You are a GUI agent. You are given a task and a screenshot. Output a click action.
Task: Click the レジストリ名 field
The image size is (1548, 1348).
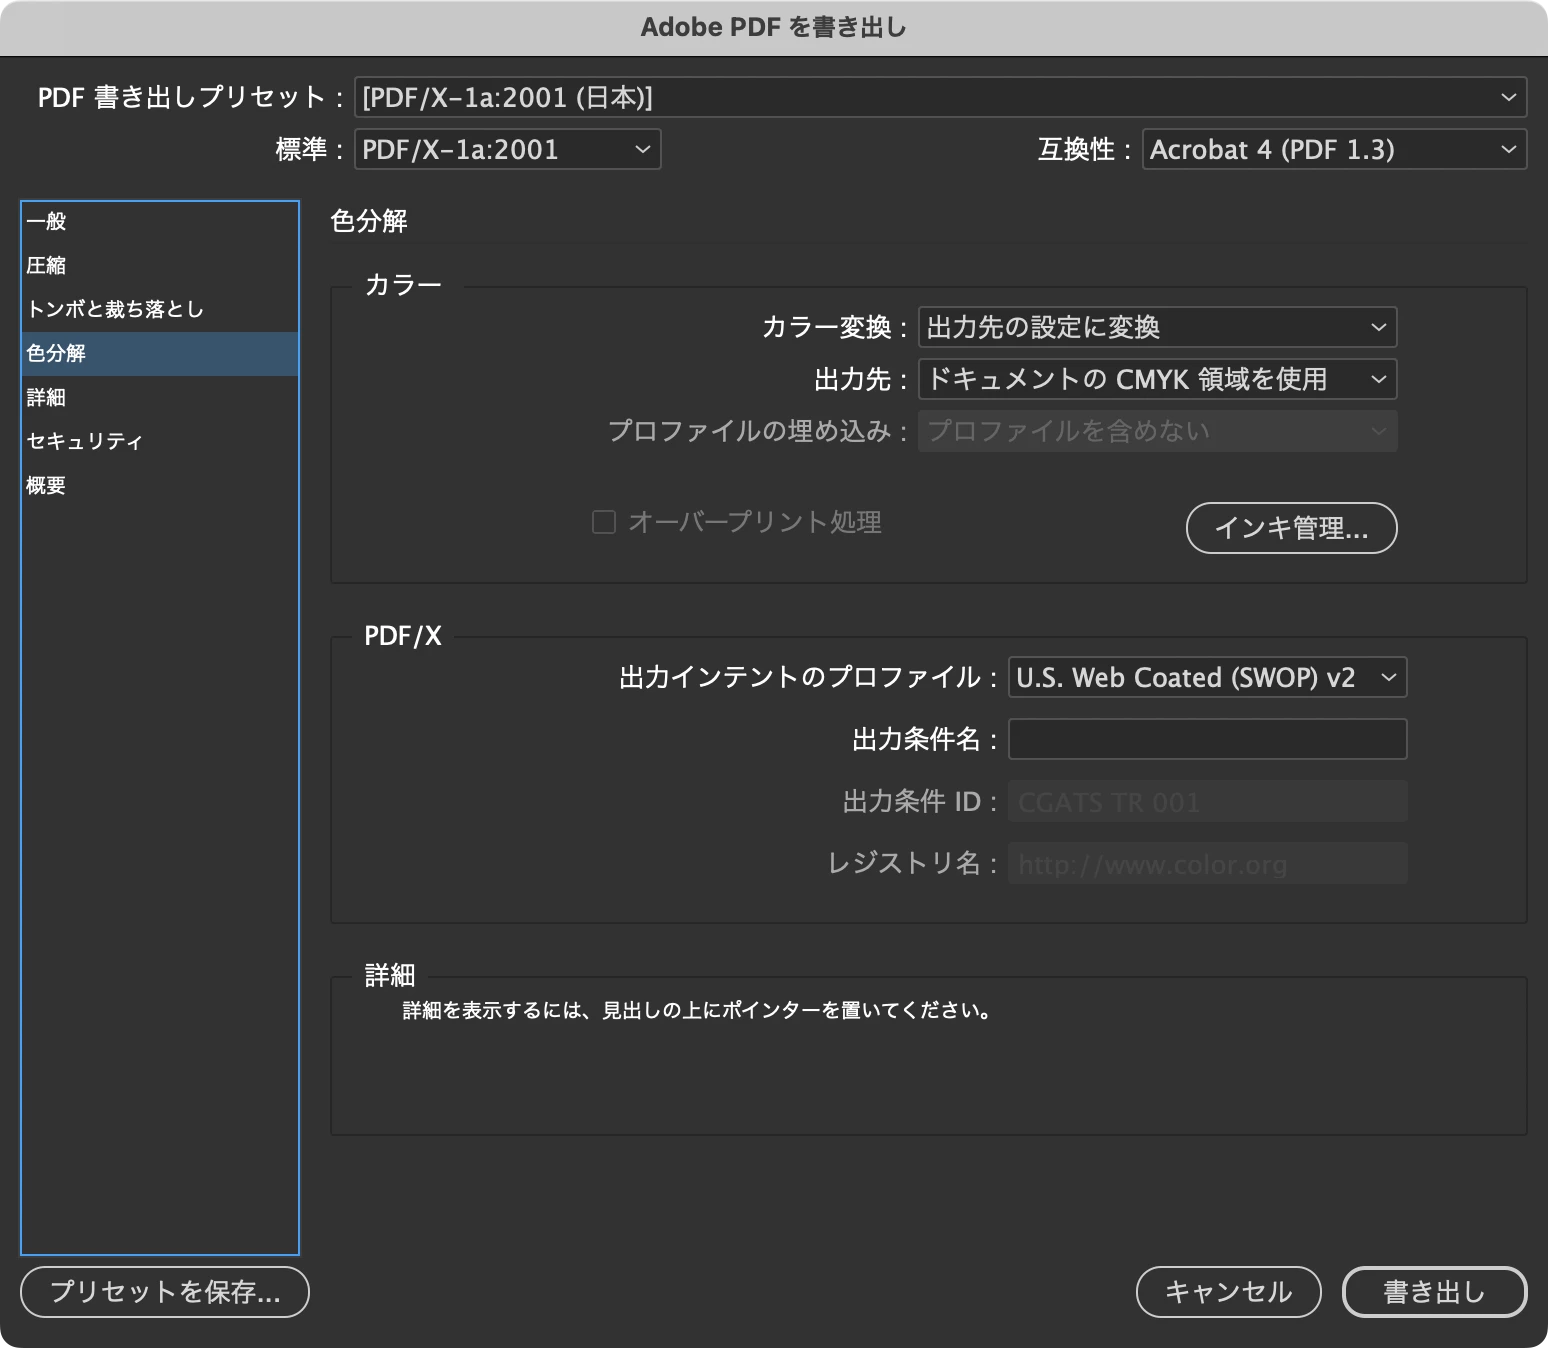(x=1207, y=863)
